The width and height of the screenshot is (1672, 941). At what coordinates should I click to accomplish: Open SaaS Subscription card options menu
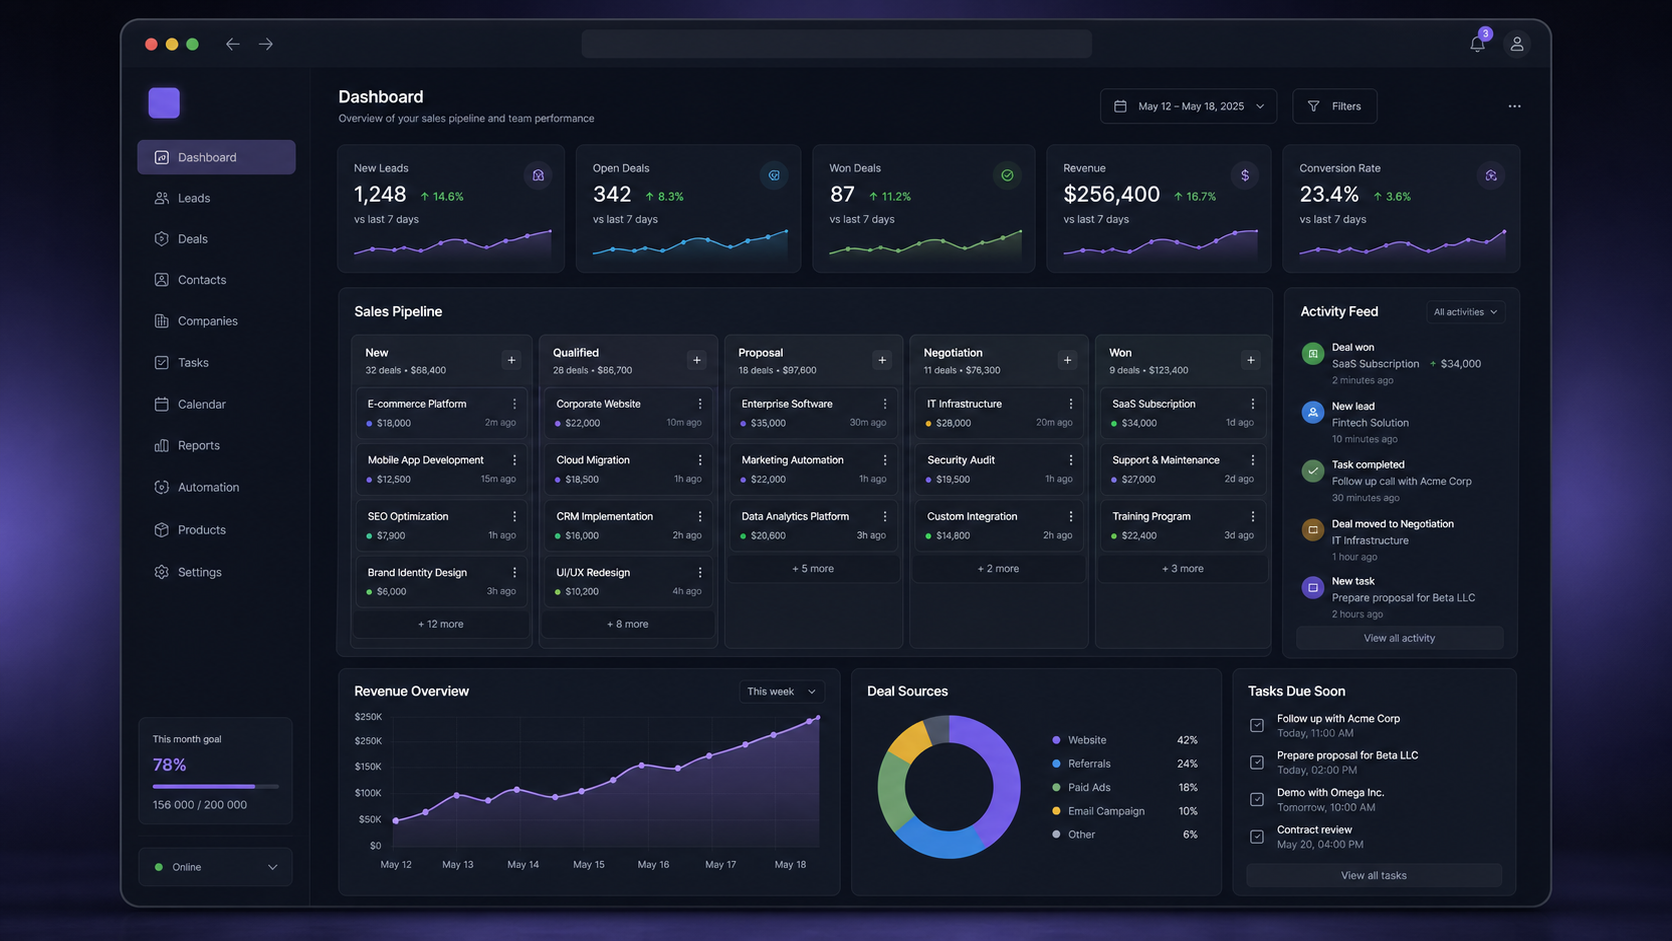click(1253, 404)
